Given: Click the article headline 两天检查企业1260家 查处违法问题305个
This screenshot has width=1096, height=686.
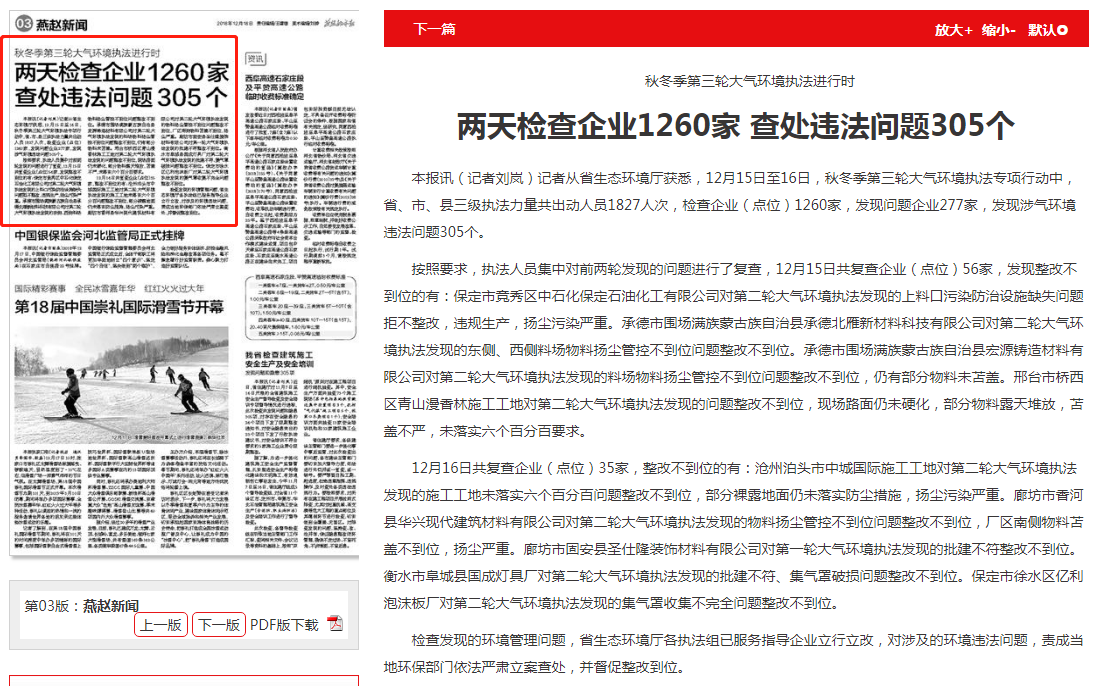Looking at the screenshot, I should [735, 126].
